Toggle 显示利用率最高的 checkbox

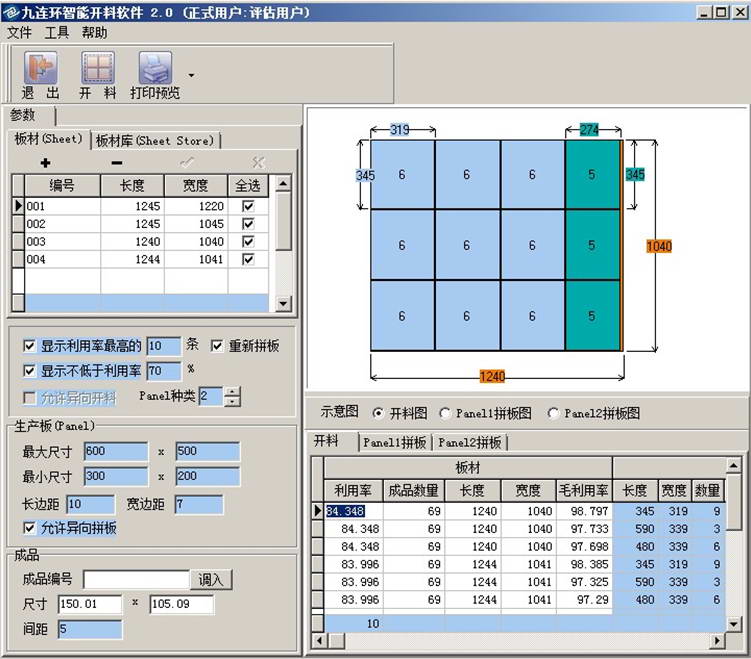coord(29,346)
